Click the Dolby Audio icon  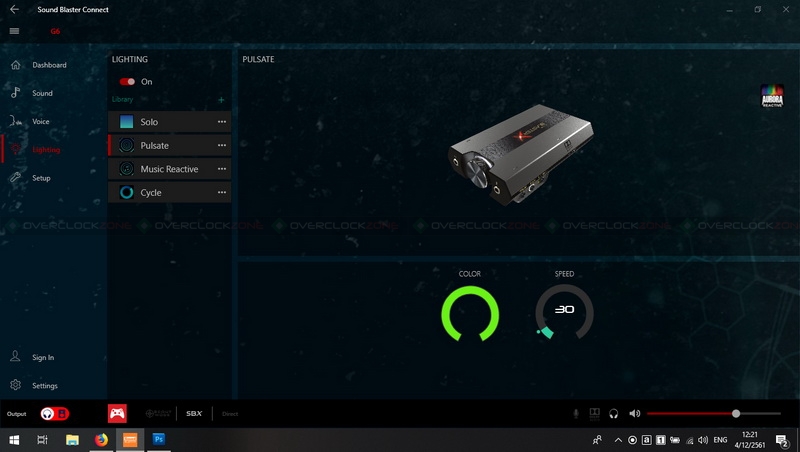click(x=595, y=414)
